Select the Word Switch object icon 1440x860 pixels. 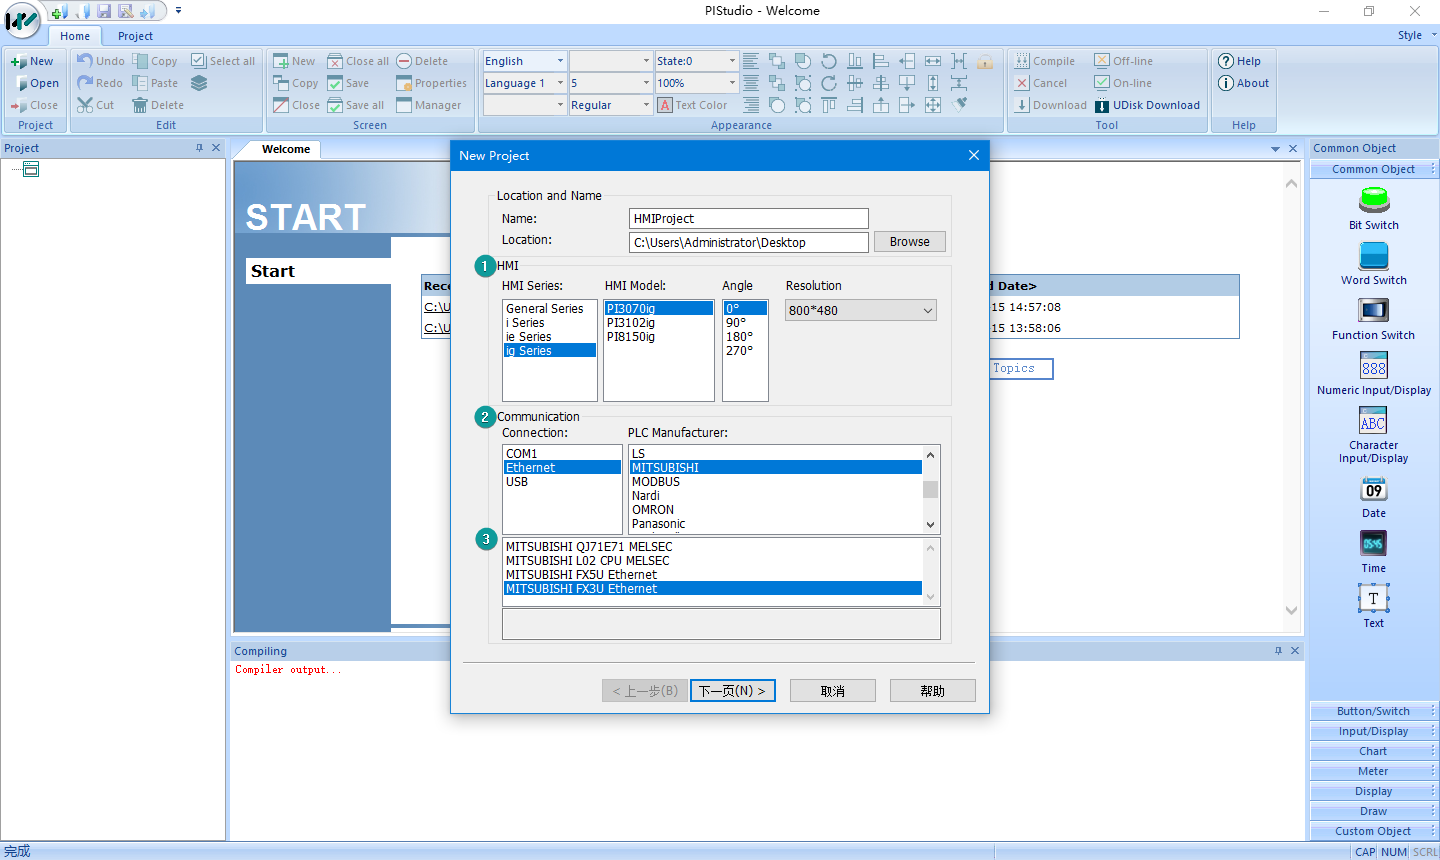click(1373, 256)
